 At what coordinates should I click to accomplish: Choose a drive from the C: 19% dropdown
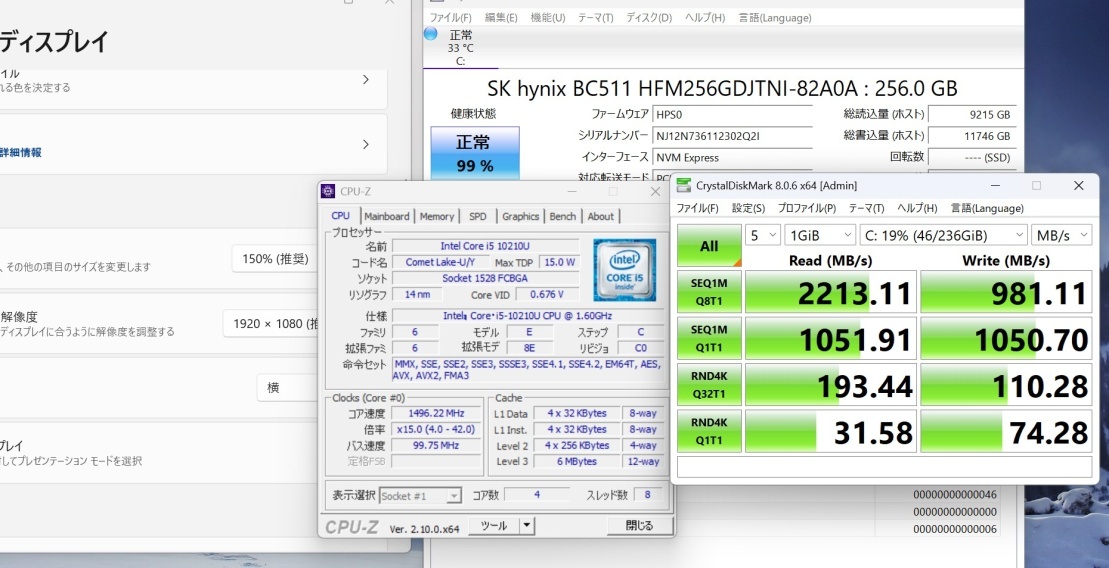pos(943,235)
